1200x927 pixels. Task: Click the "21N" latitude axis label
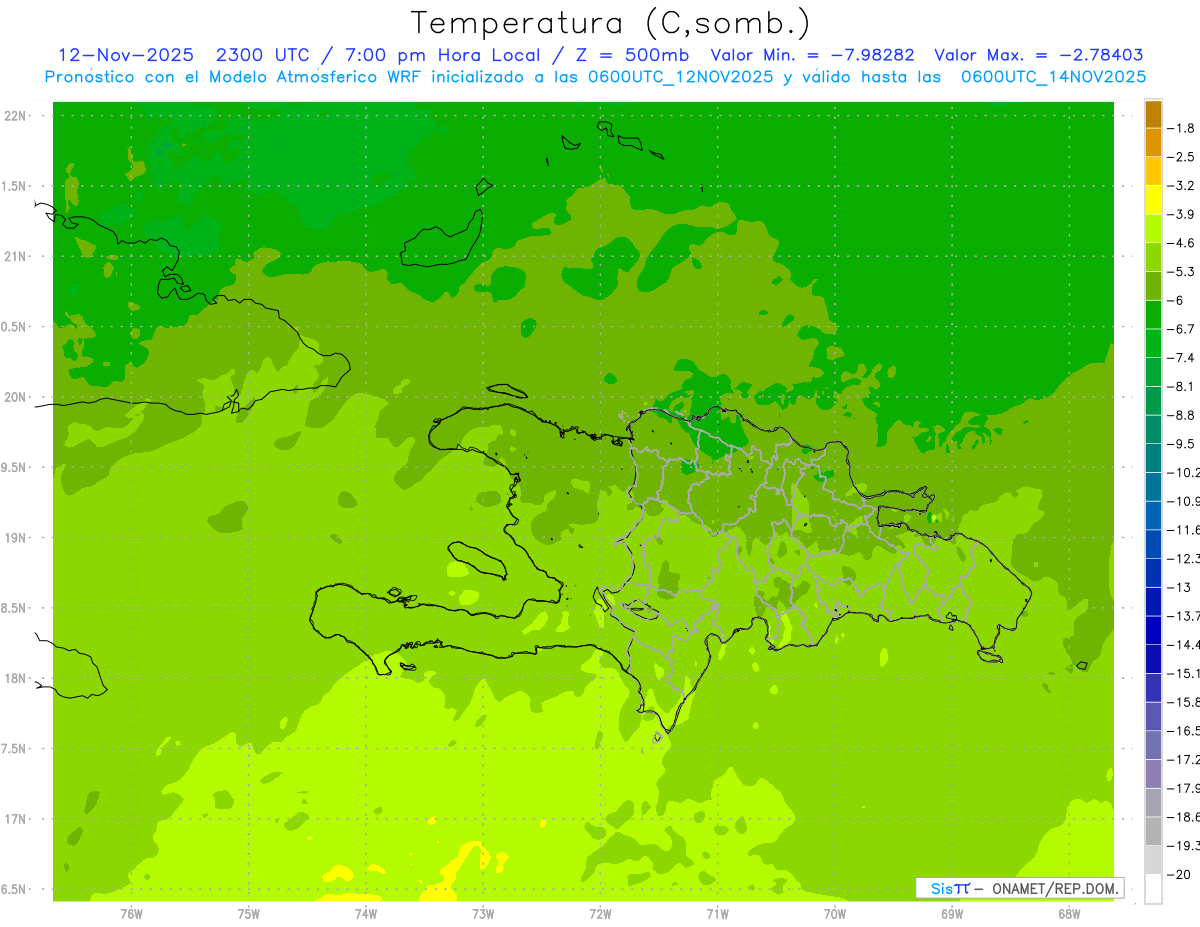16,257
